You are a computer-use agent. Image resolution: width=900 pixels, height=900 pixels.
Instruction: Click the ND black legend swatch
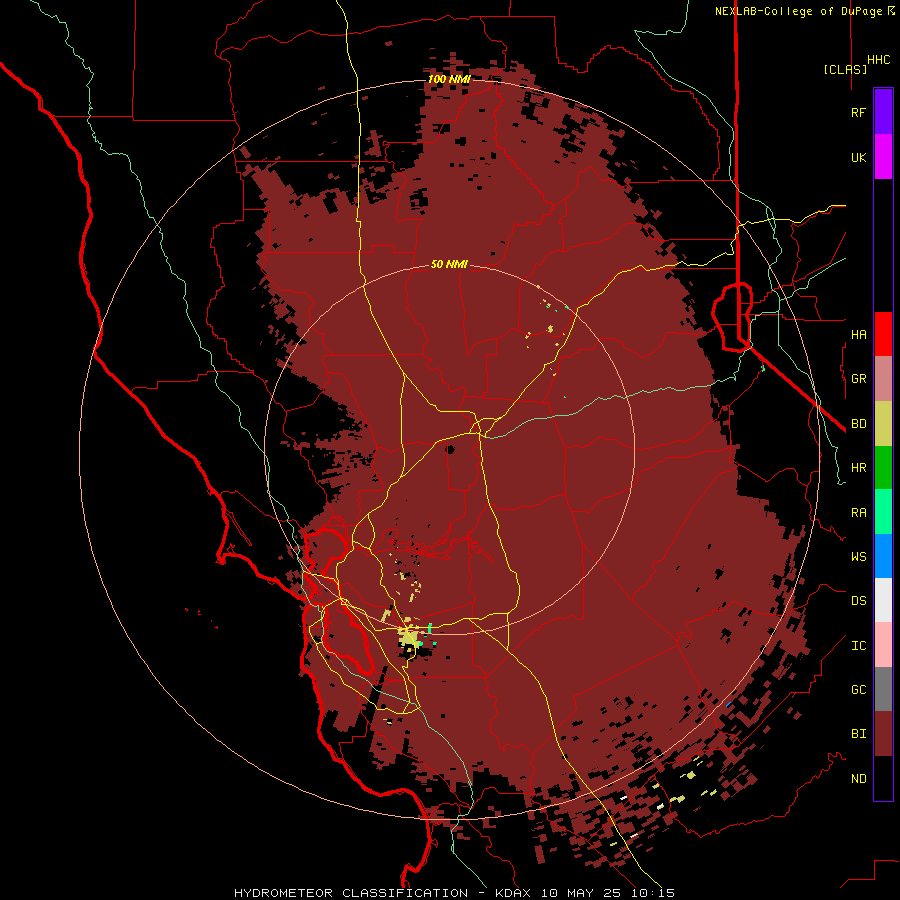click(883, 778)
